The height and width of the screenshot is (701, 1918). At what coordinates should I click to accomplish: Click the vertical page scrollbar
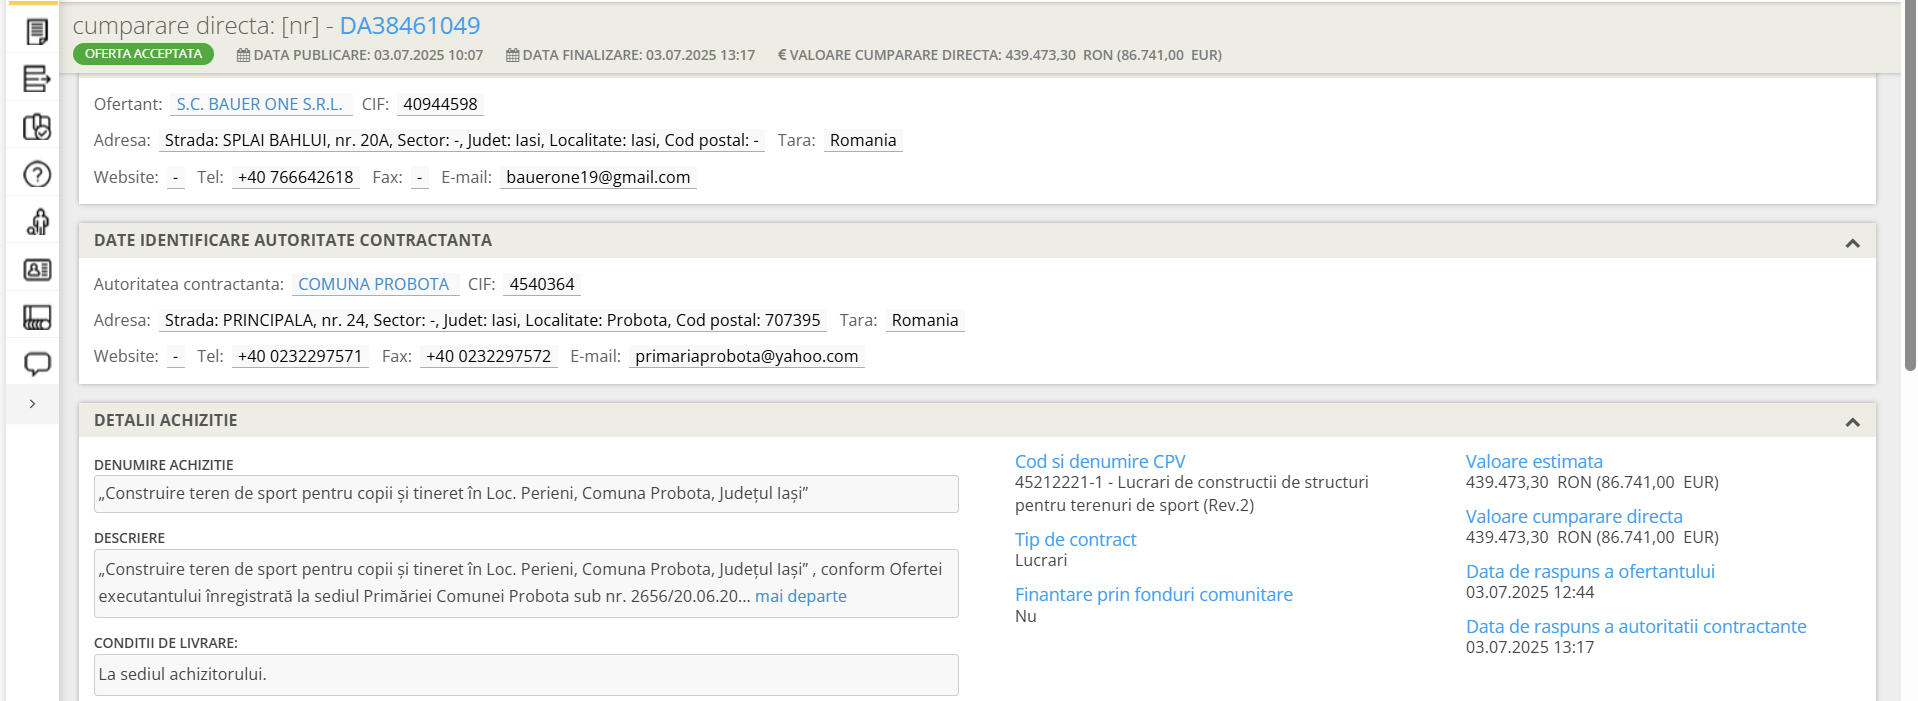click(1910, 185)
